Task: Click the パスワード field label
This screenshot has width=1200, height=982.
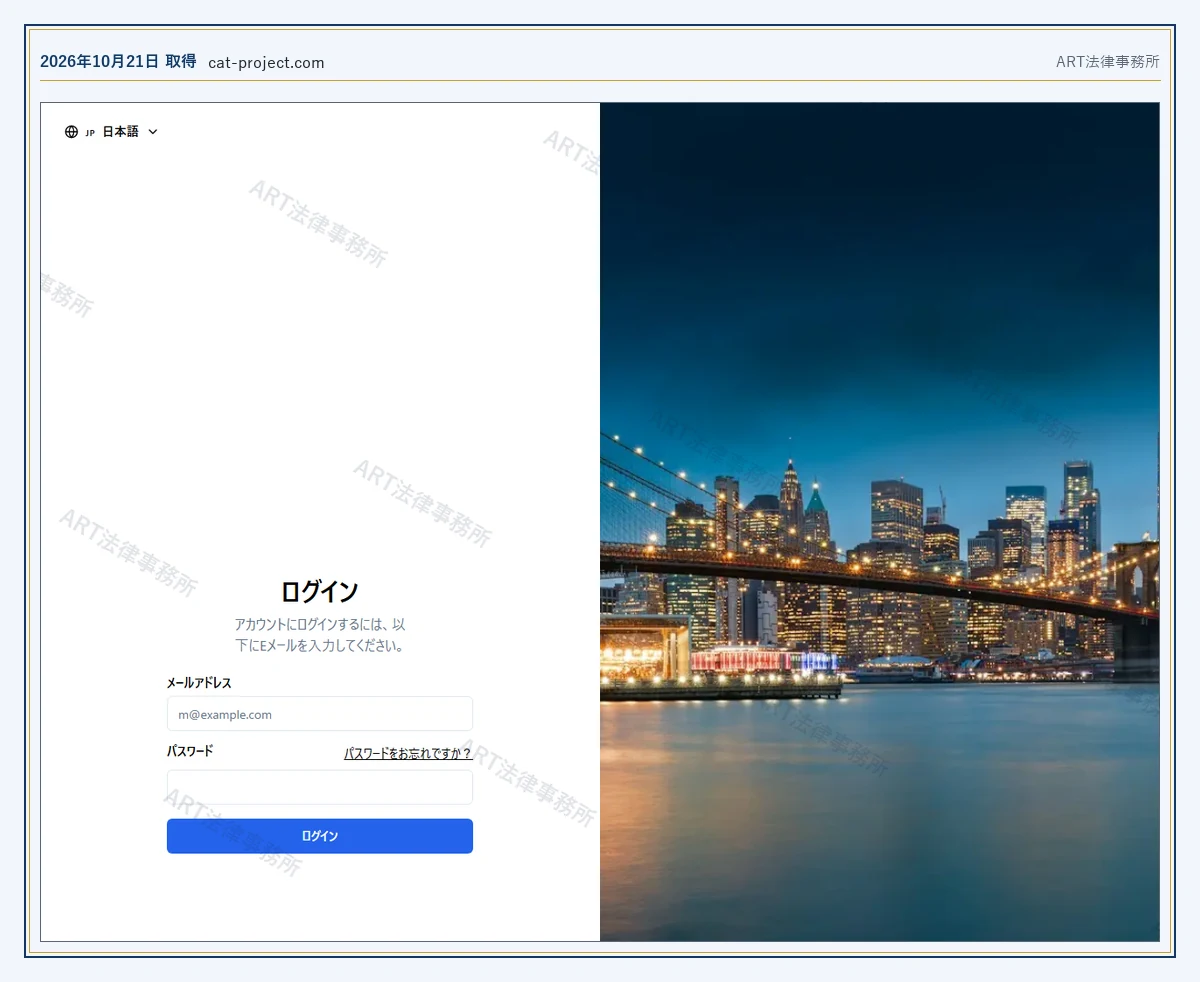Action: tap(190, 751)
